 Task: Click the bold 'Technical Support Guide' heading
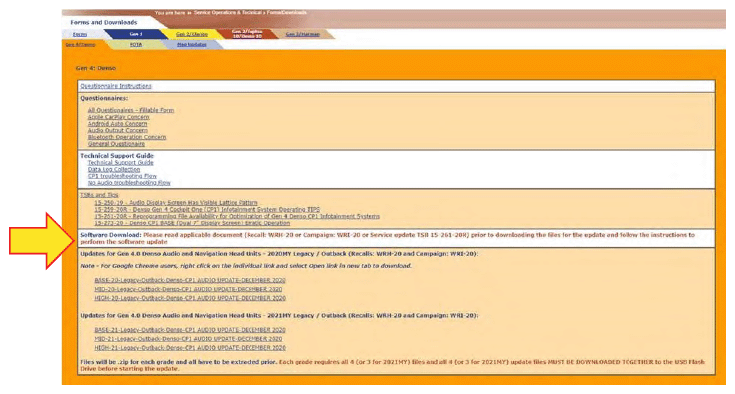(117, 156)
